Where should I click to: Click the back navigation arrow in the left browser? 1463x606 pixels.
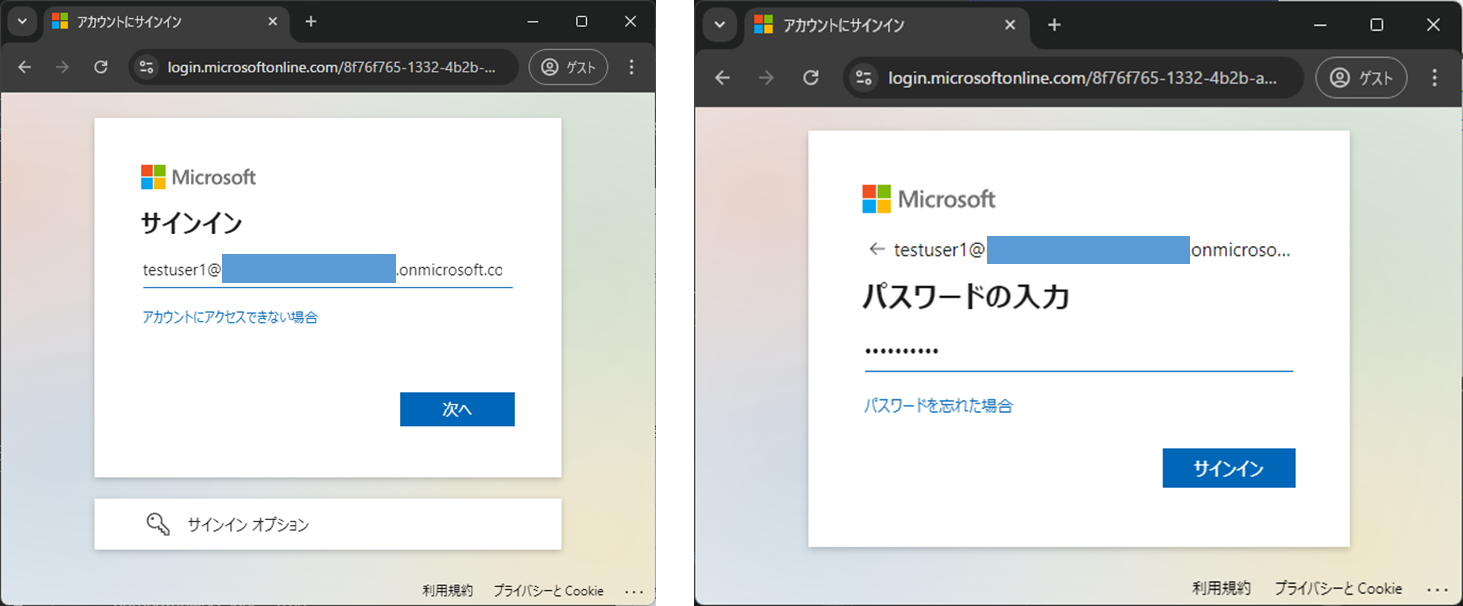pos(24,67)
